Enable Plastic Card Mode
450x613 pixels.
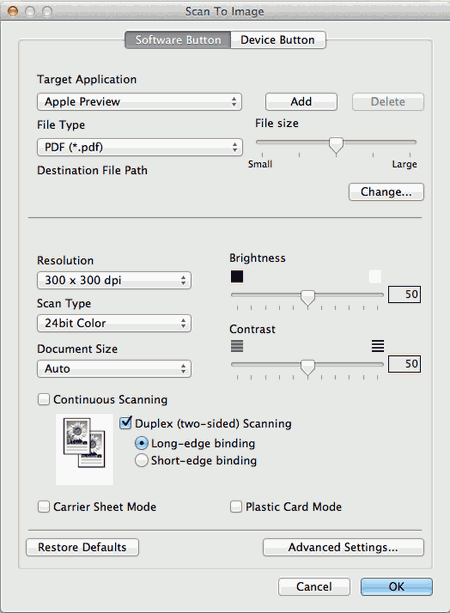[236, 507]
